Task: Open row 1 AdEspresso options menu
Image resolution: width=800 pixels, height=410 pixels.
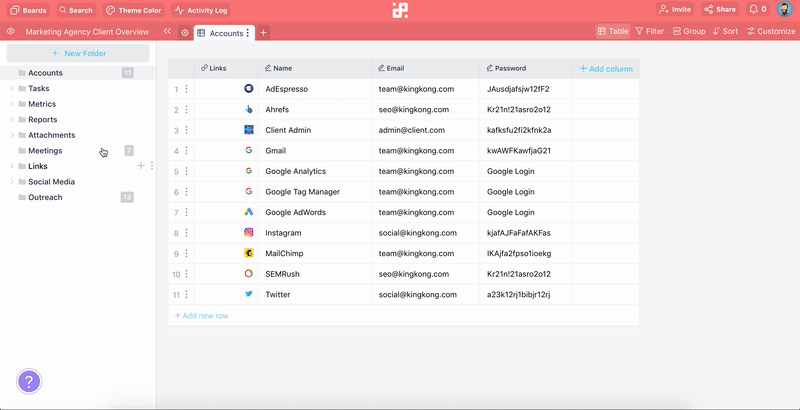Action: tap(186, 89)
